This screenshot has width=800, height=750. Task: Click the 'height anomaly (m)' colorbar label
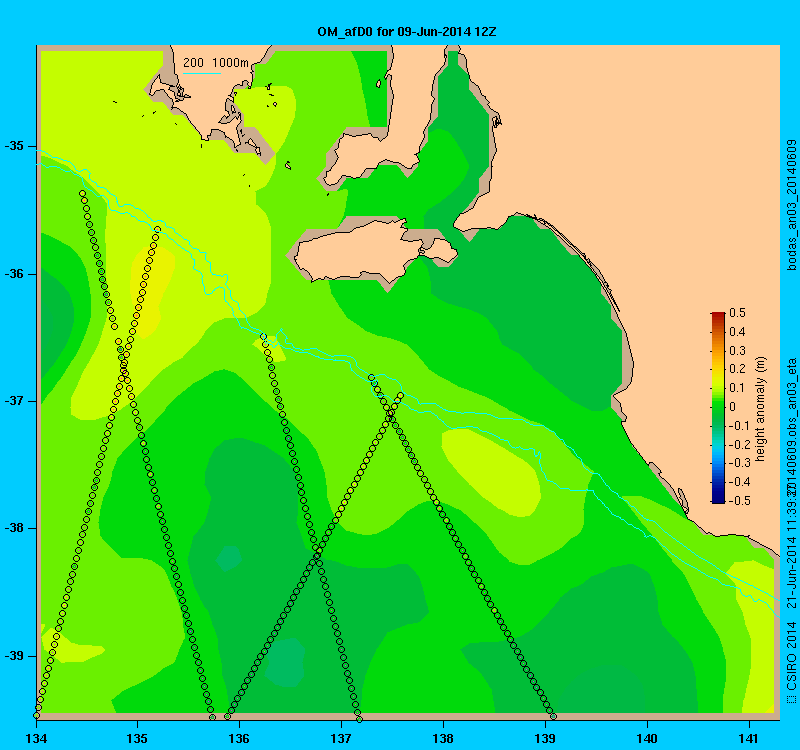[760, 409]
